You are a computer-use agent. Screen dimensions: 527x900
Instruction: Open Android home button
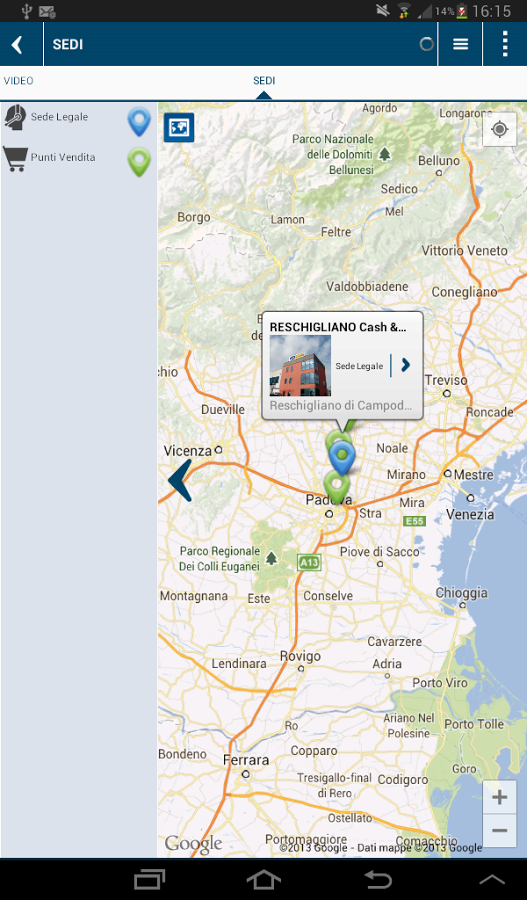[x=264, y=879]
